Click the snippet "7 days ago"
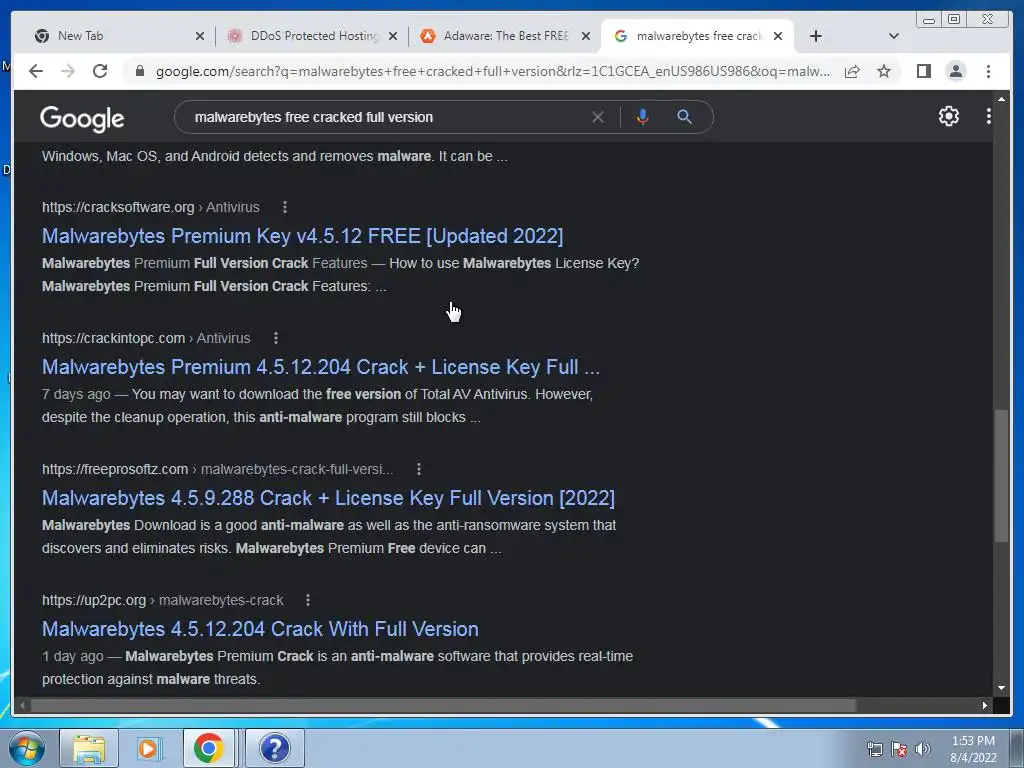The height and width of the screenshot is (768, 1024). (76, 394)
